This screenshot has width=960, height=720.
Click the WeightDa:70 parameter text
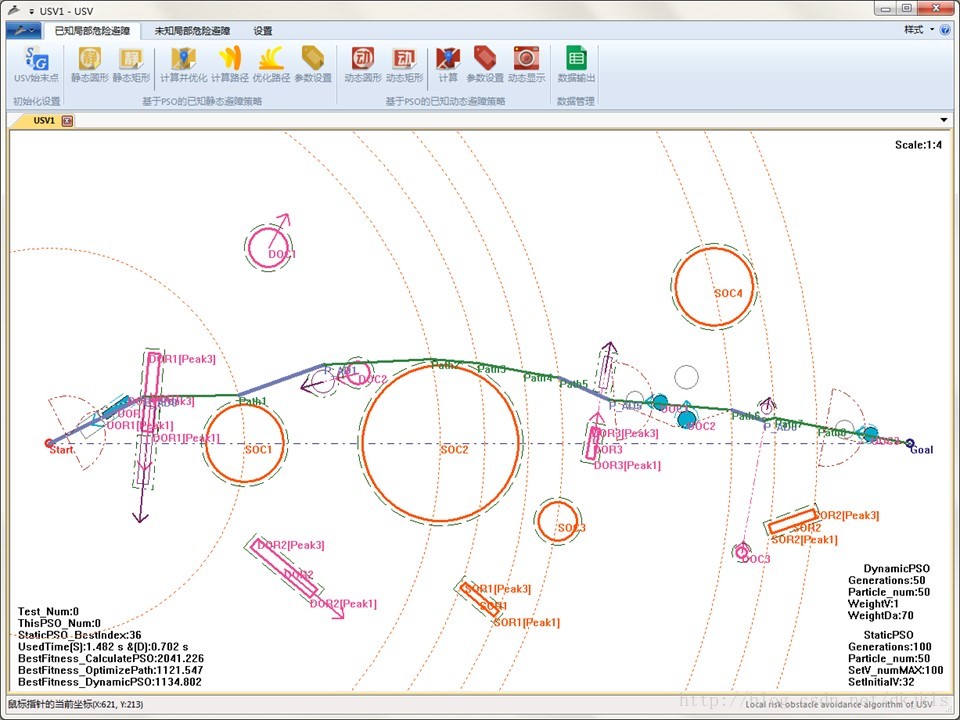click(x=880, y=615)
